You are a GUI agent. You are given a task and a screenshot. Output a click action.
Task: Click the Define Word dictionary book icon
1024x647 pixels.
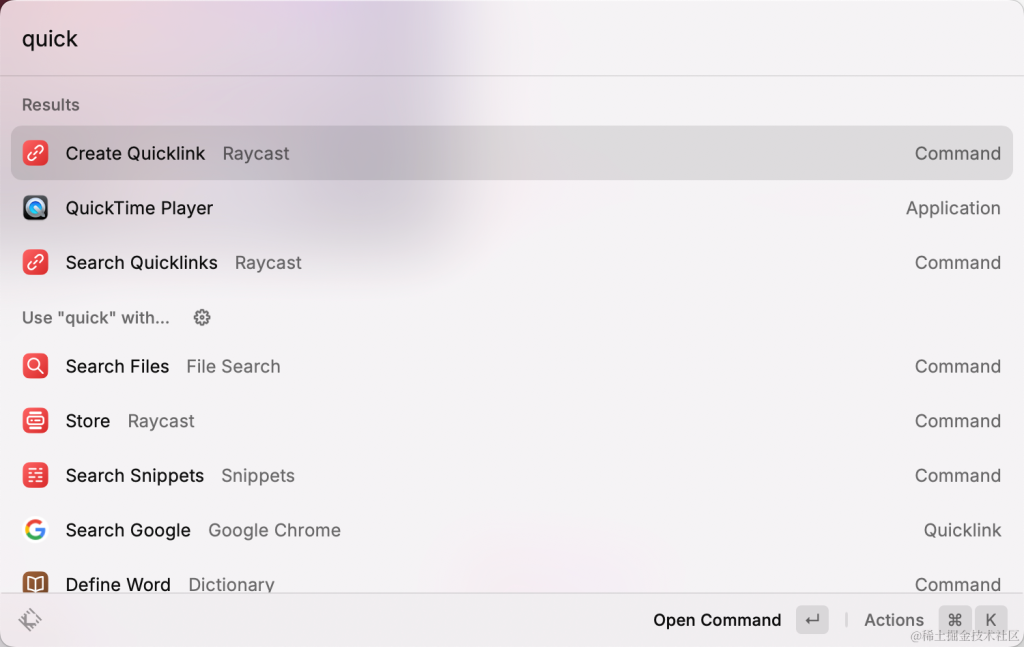tap(35, 582)
